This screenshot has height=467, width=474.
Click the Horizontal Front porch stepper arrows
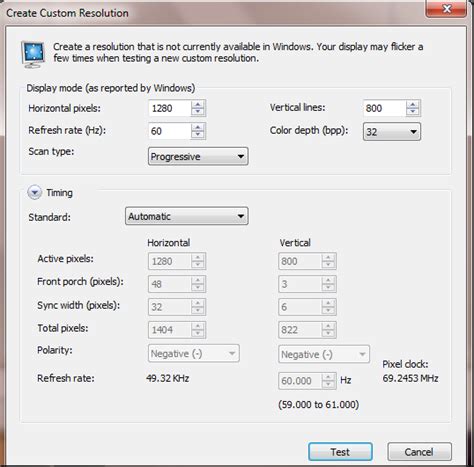pyautogui.click(x=198, y=284)
